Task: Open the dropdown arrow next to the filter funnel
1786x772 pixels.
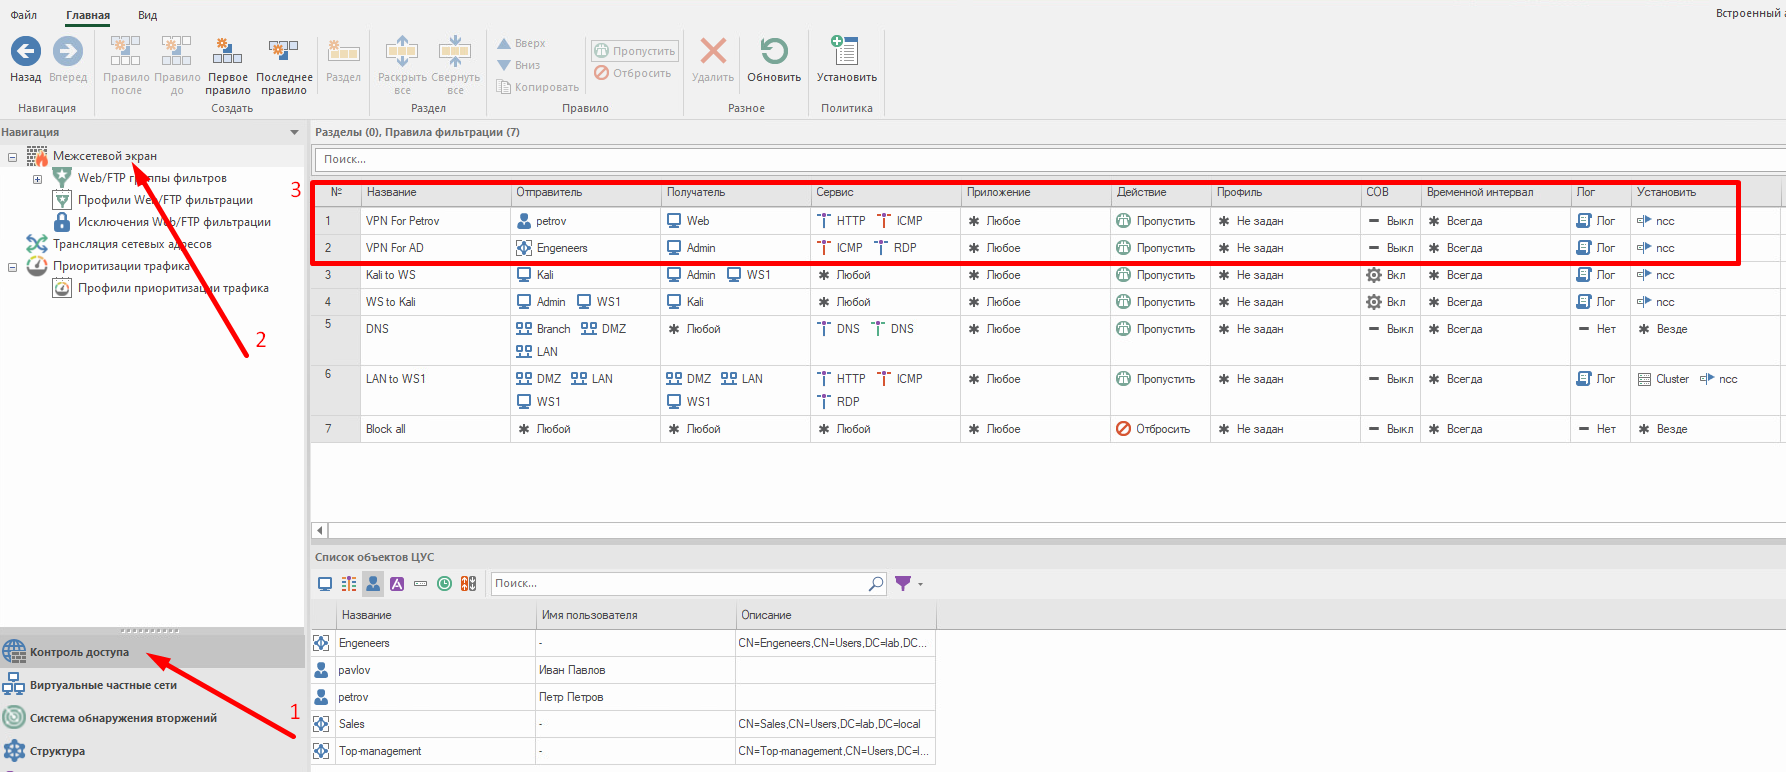Action: tap(920, 584)
